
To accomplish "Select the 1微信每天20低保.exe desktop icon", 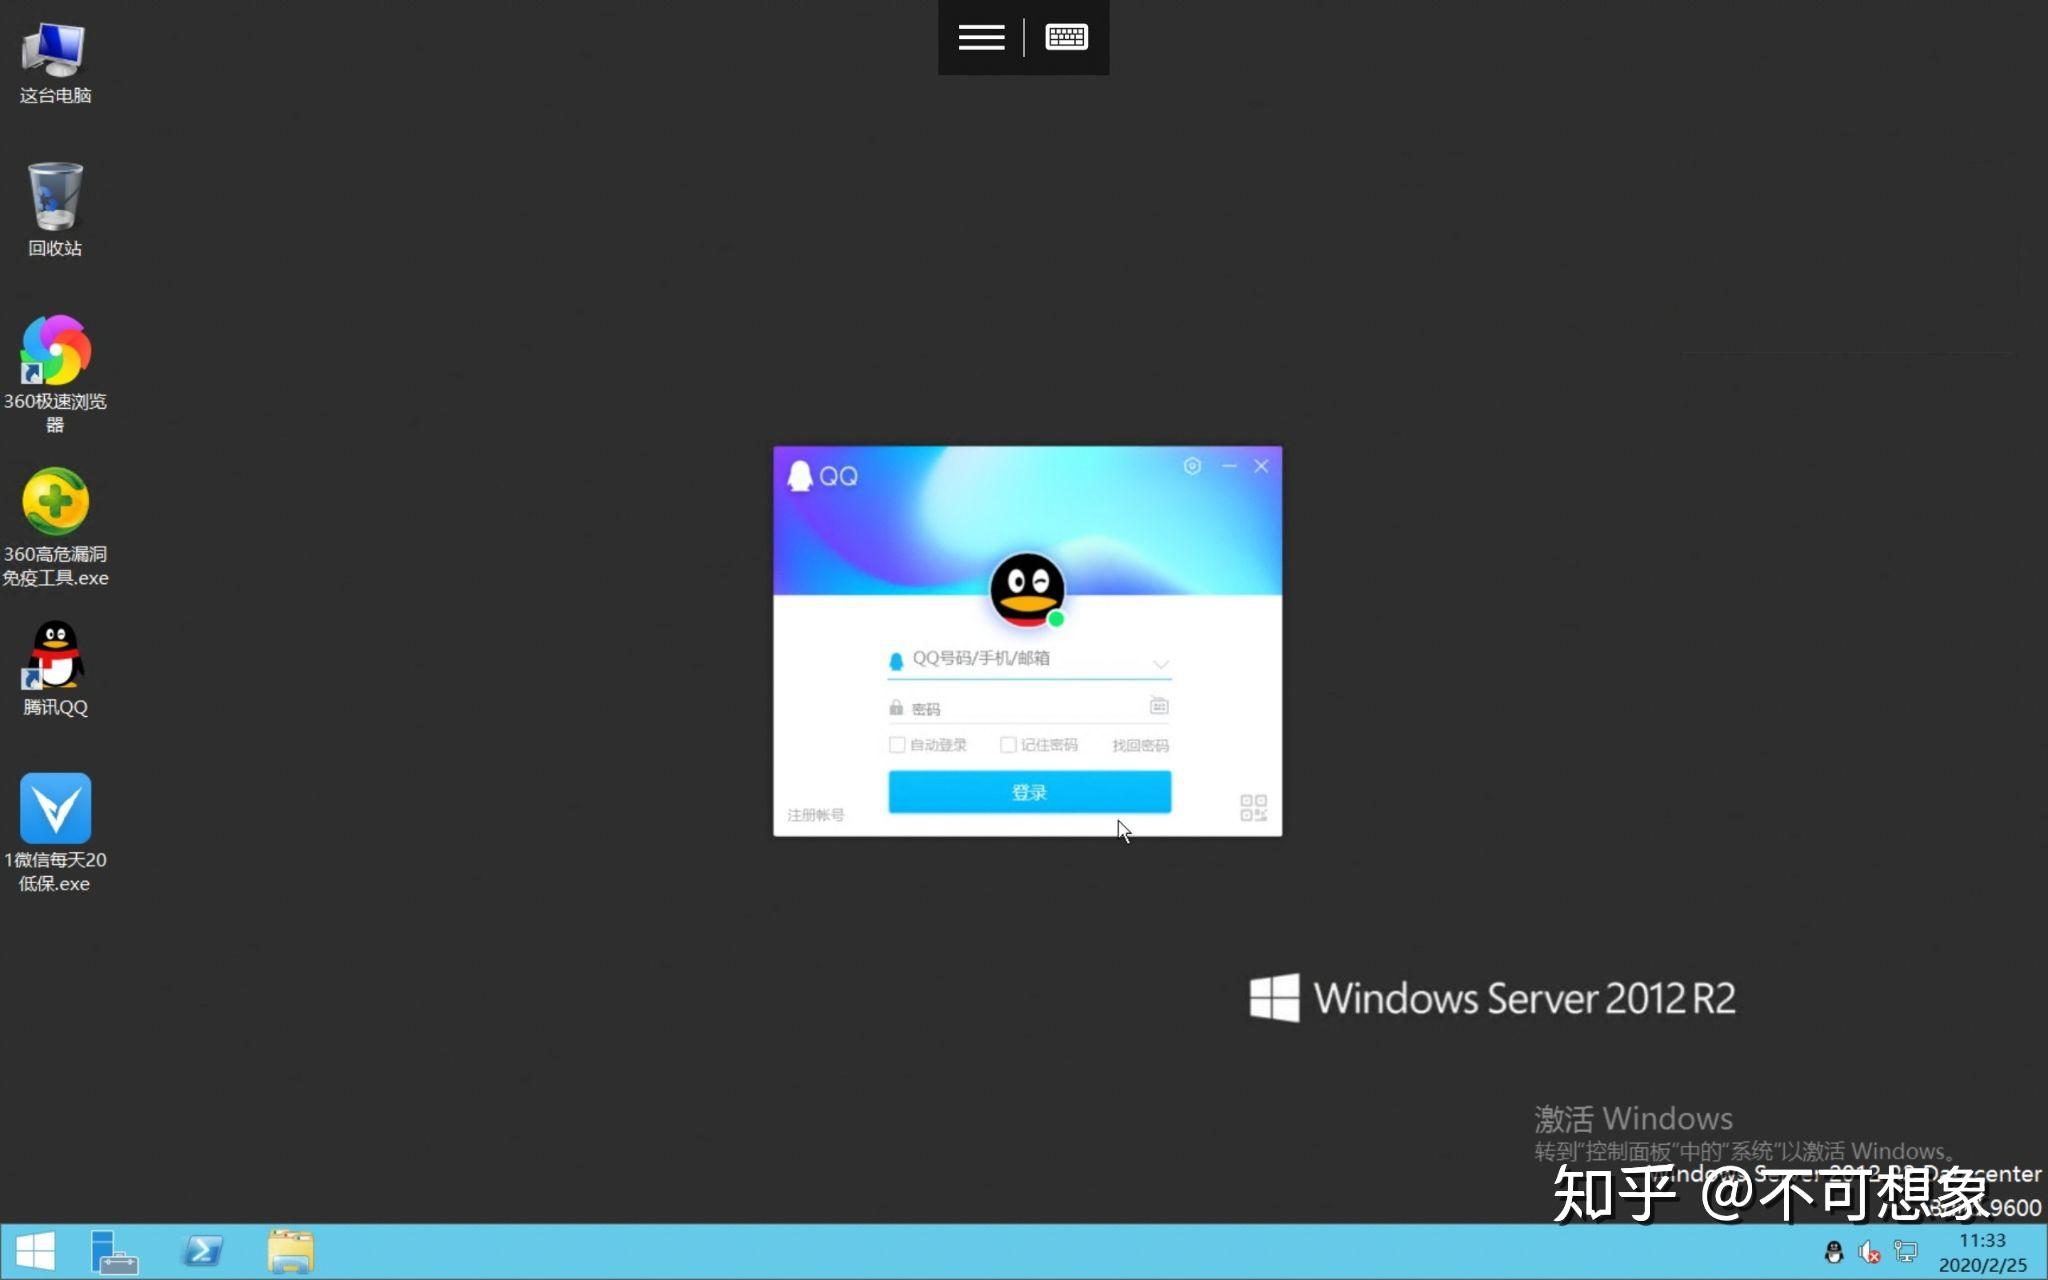I will pyautogui.click(x=55, y=809).
